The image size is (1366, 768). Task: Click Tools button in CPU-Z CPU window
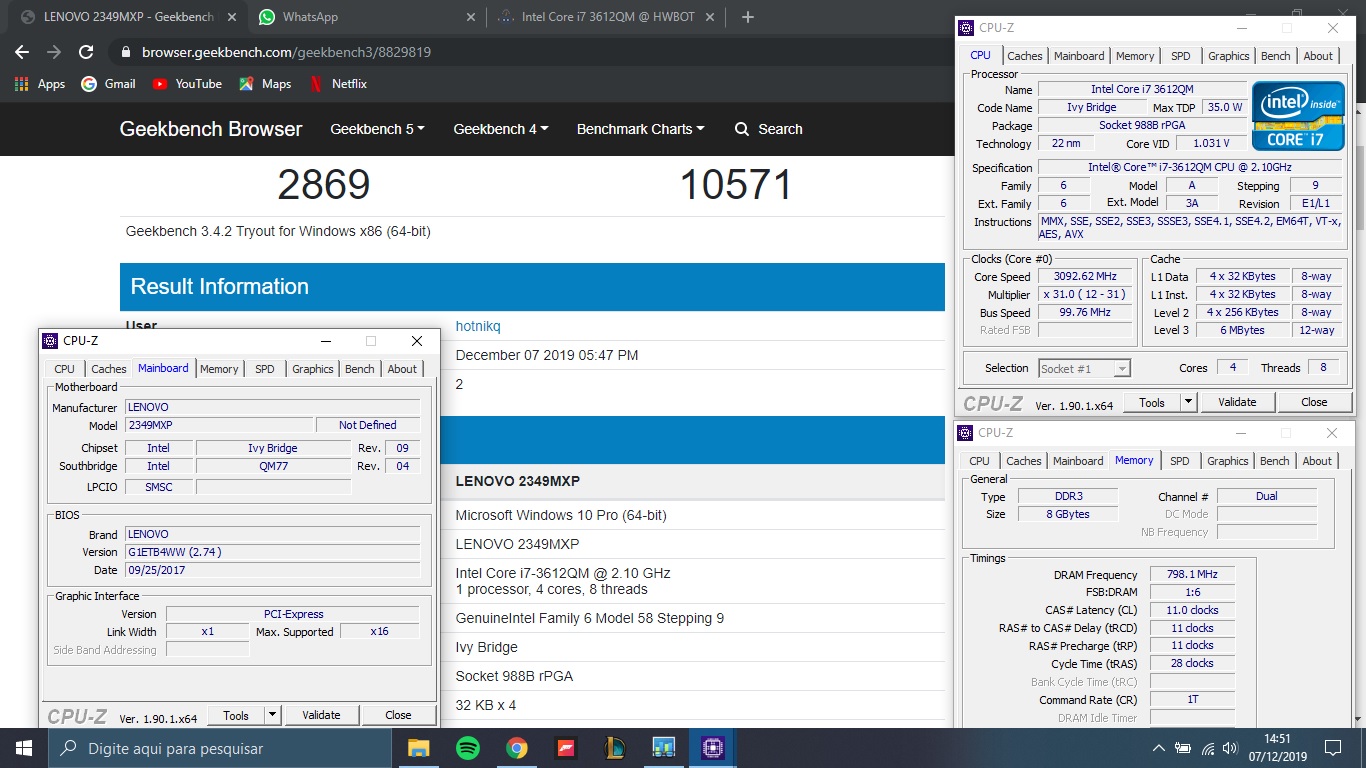click(x=1152, y=402)
